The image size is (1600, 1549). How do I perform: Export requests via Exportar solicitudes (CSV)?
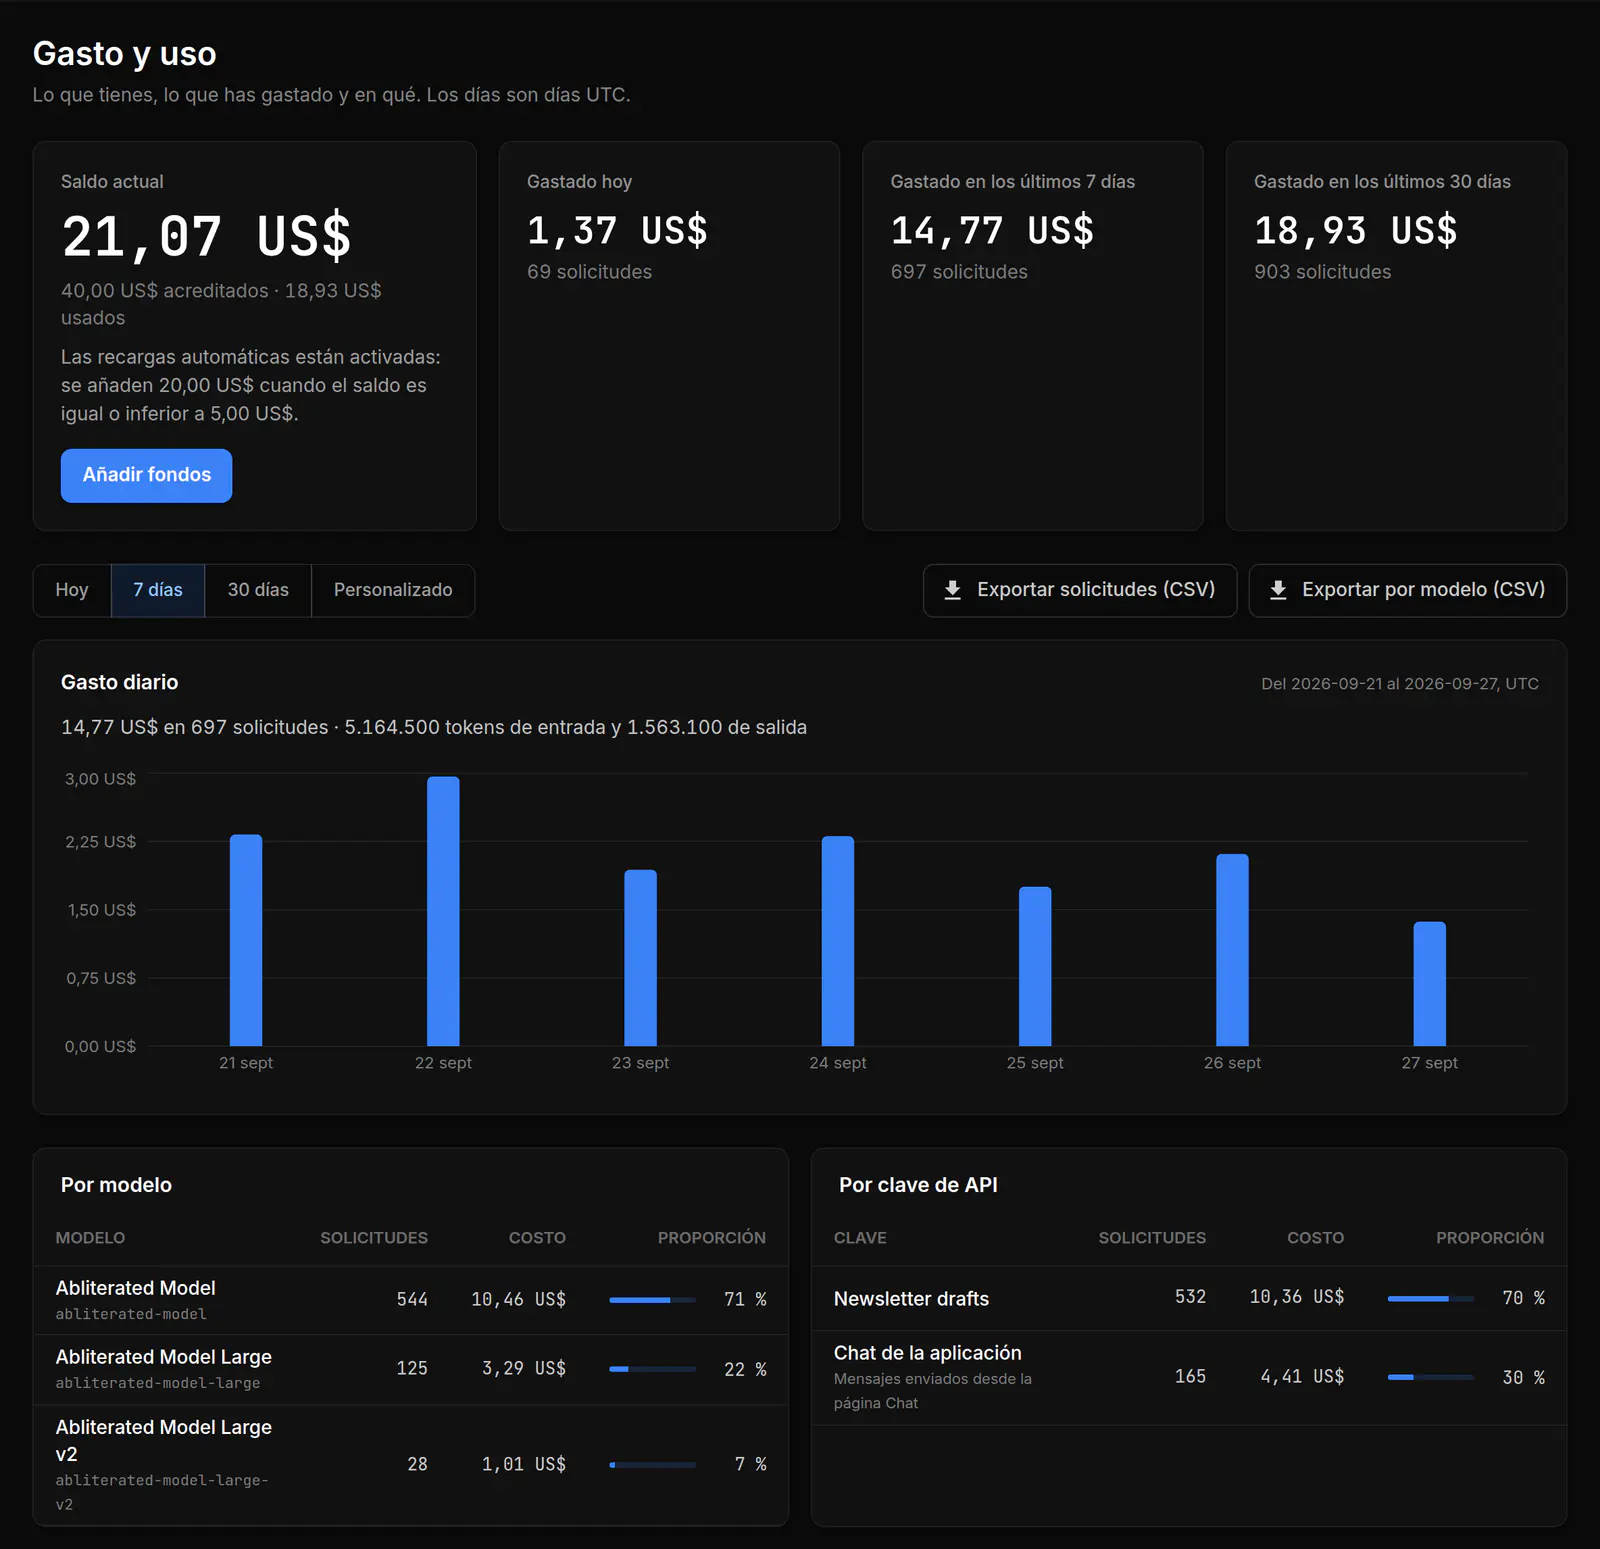point(1079,590)
